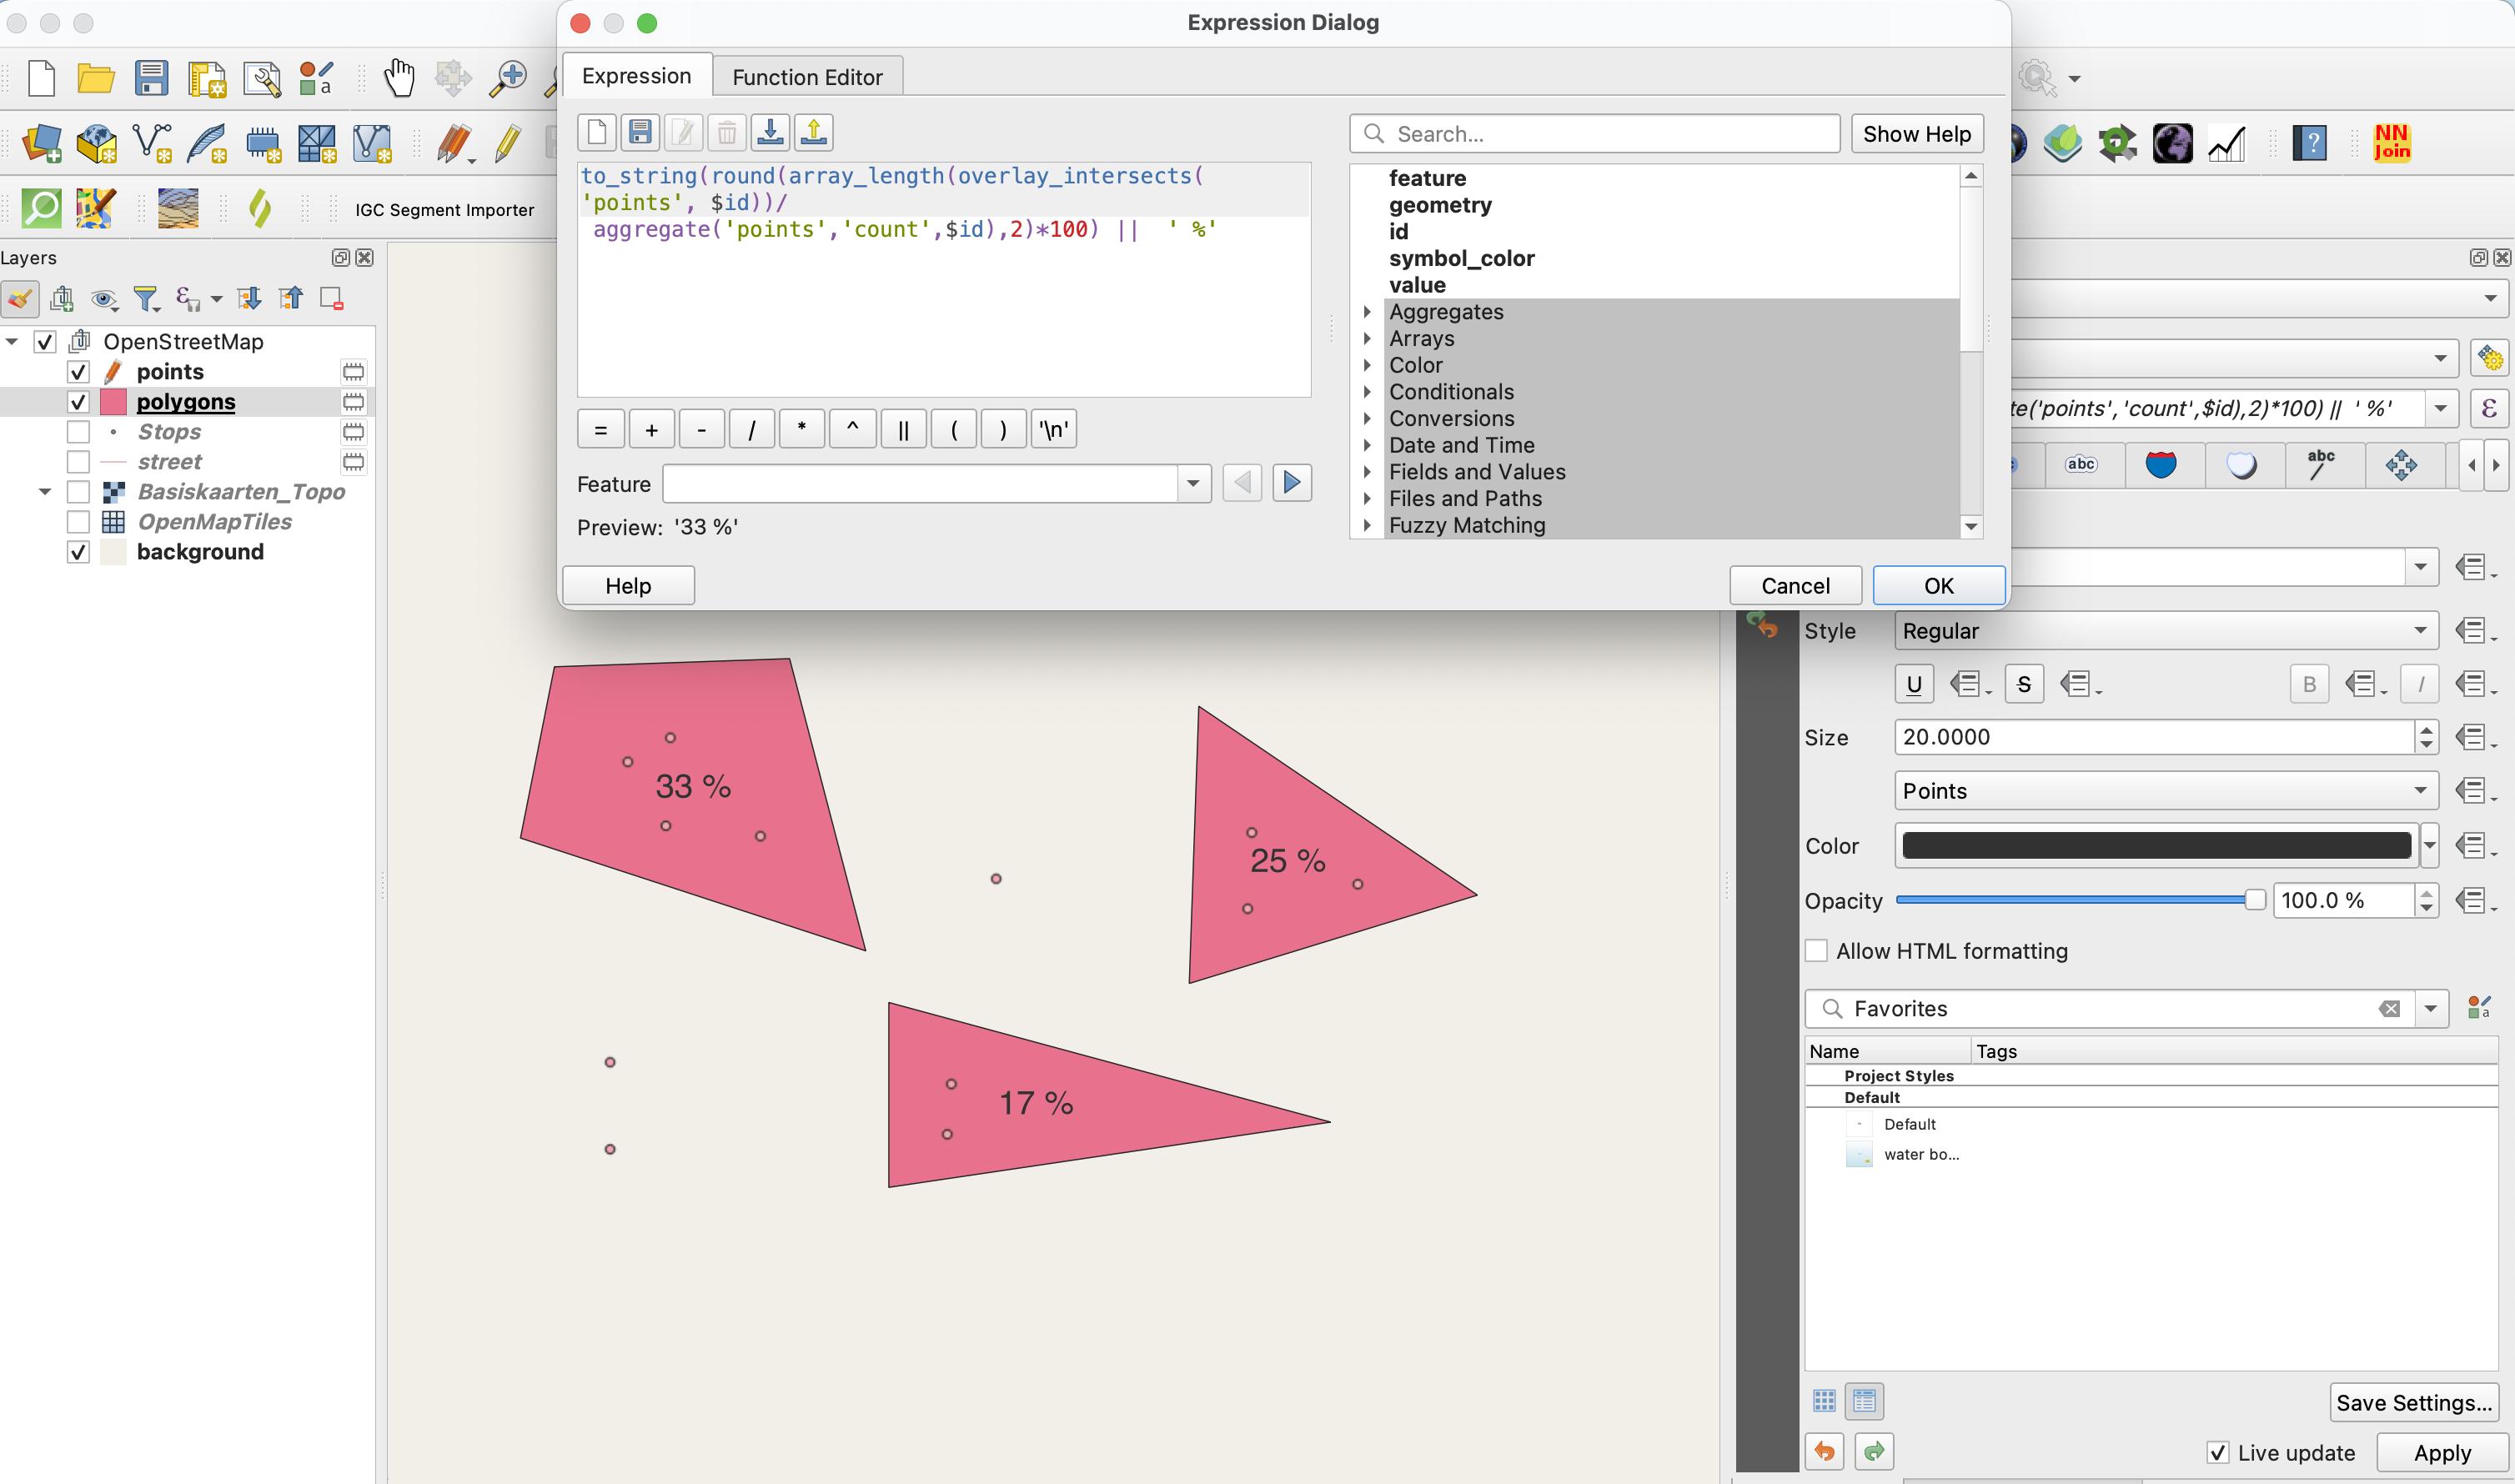This screenshot has width=2515, height=1484.
Task: Click the question mark help plugin icon
Action: (x=2310, y=143)
